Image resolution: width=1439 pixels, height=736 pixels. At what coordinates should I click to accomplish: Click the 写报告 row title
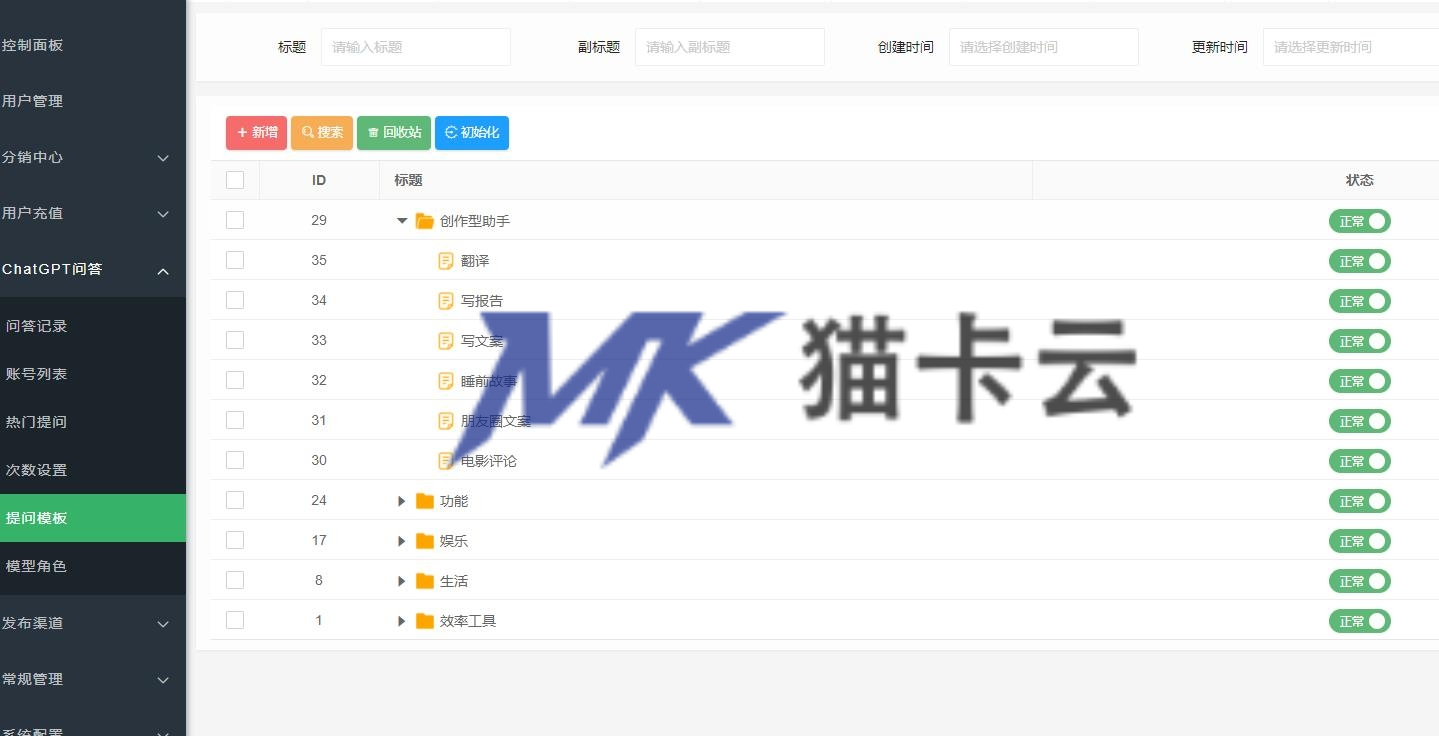click(x=482, y=301)
